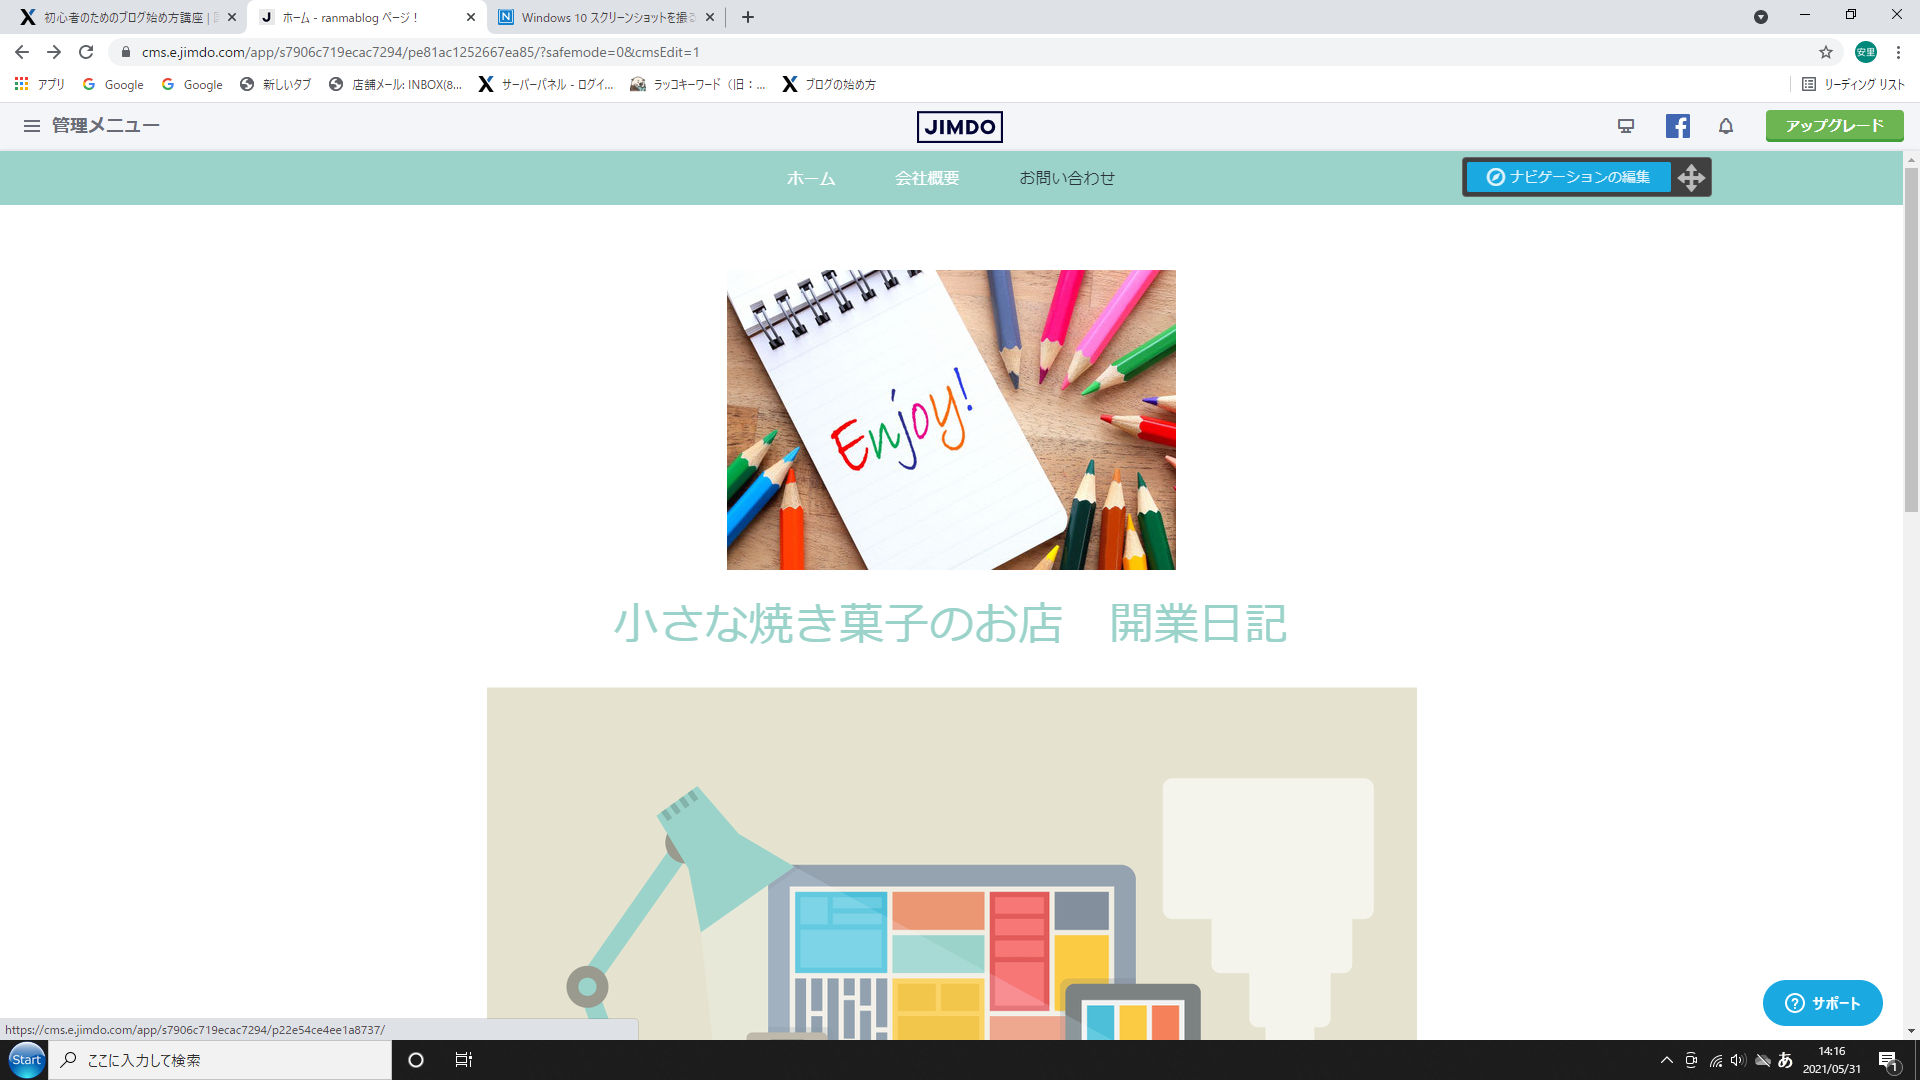This screenshot has height=1080, width=1920.
Task: Reload the page with refresh icon
Action: tap(86, 52)
